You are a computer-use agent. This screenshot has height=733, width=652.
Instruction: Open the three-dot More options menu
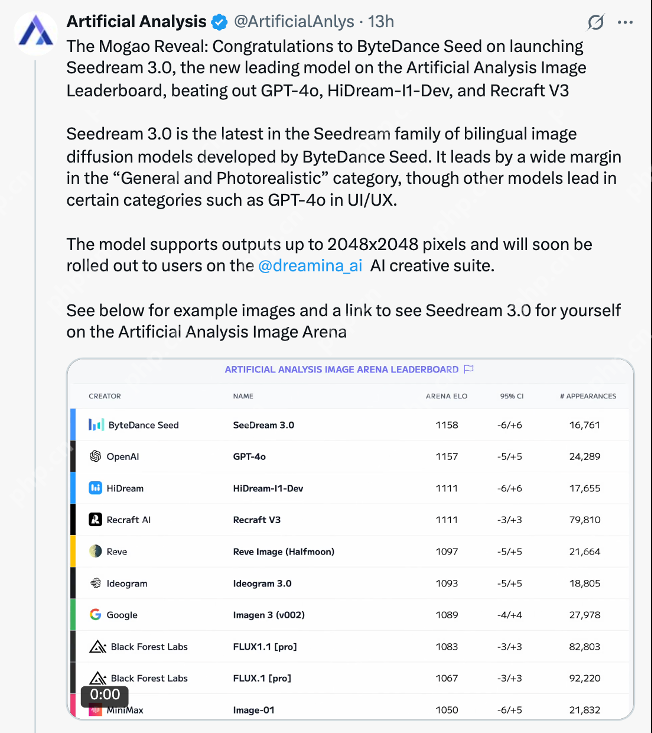pos(625,22)
